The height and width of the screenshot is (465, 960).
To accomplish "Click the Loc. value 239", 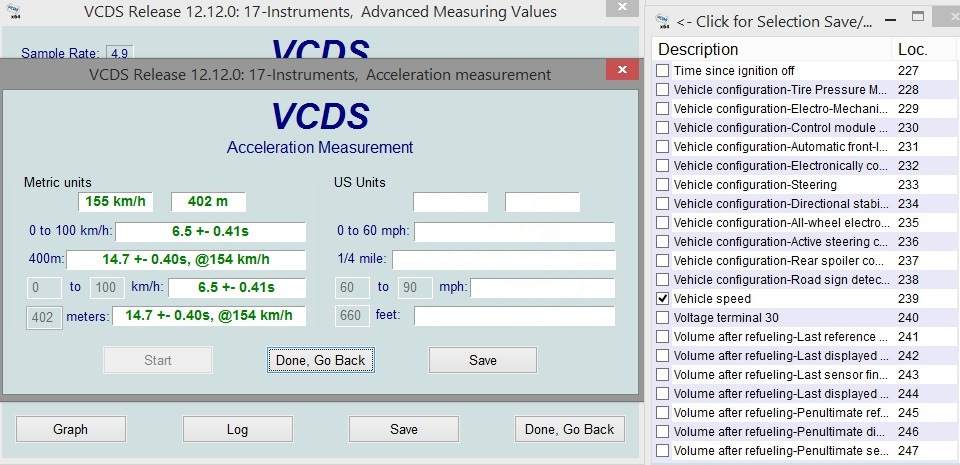I will pyautogui.click(x=909, y=299).
